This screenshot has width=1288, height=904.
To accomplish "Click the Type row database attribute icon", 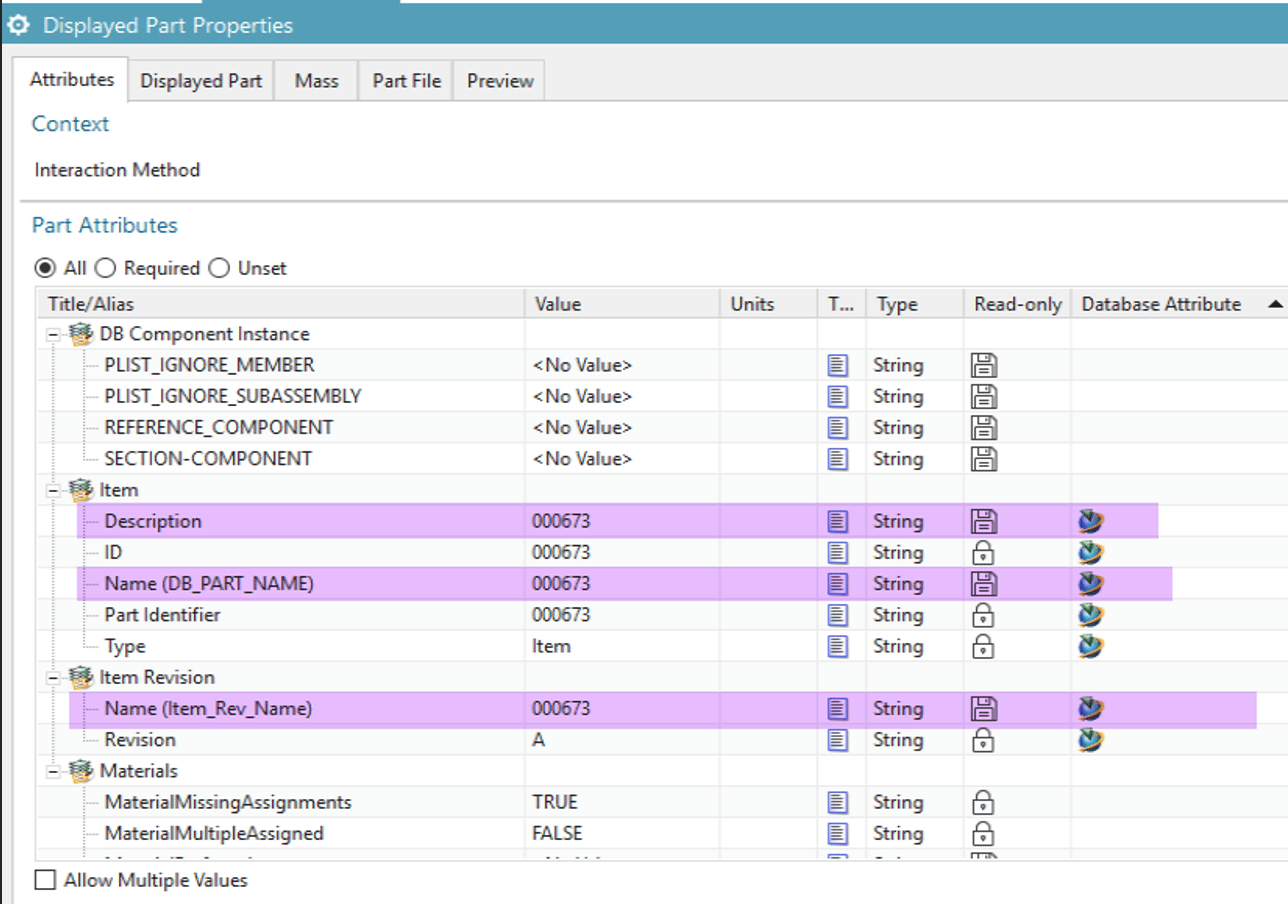I will pyautogui.click(x=1091, y=646).
